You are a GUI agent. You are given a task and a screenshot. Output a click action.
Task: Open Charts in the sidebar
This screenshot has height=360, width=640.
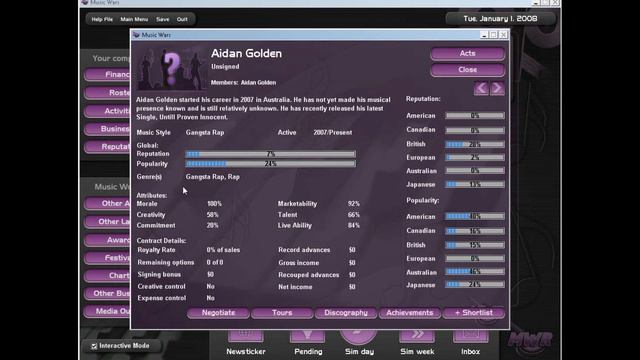(107, 276)
